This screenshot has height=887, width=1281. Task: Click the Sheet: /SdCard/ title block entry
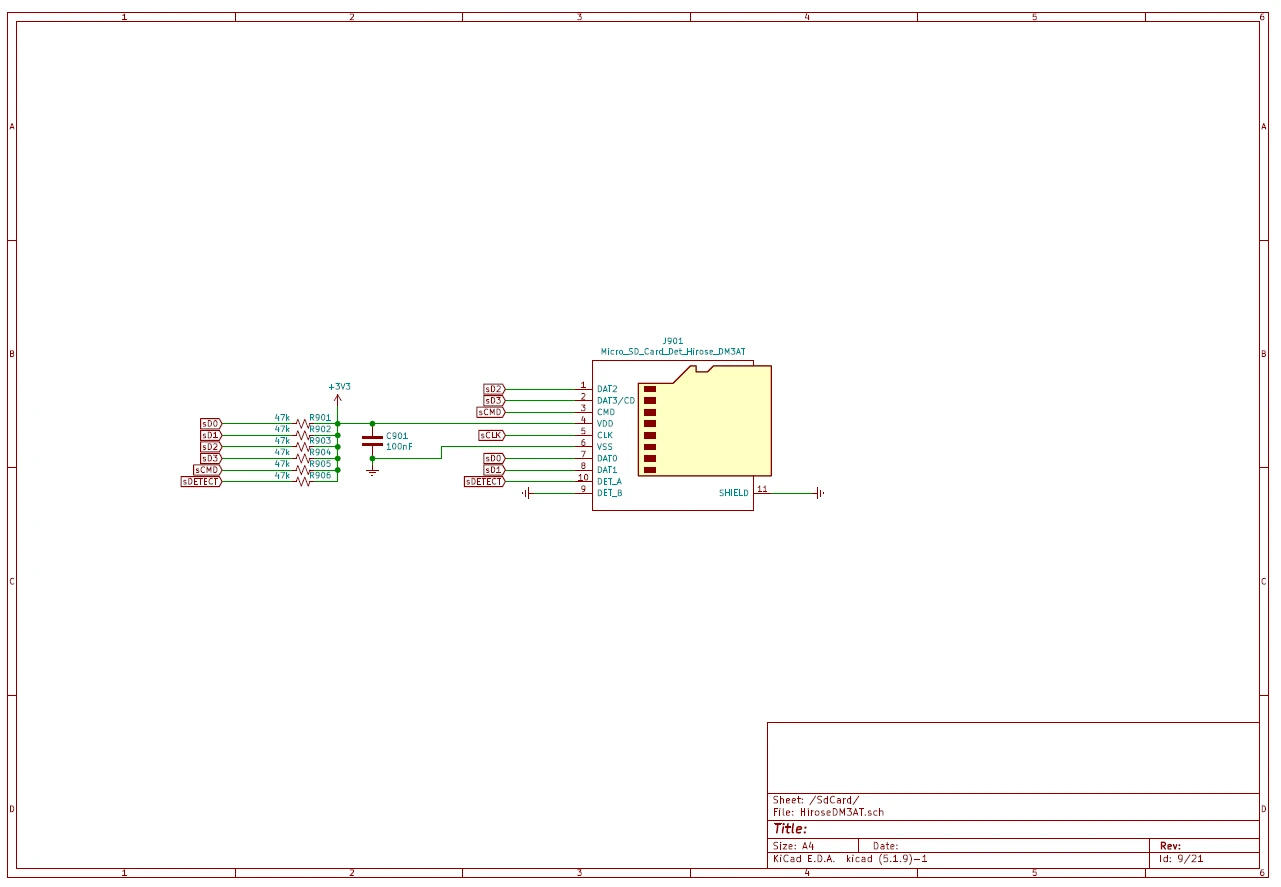coord(816,800)
